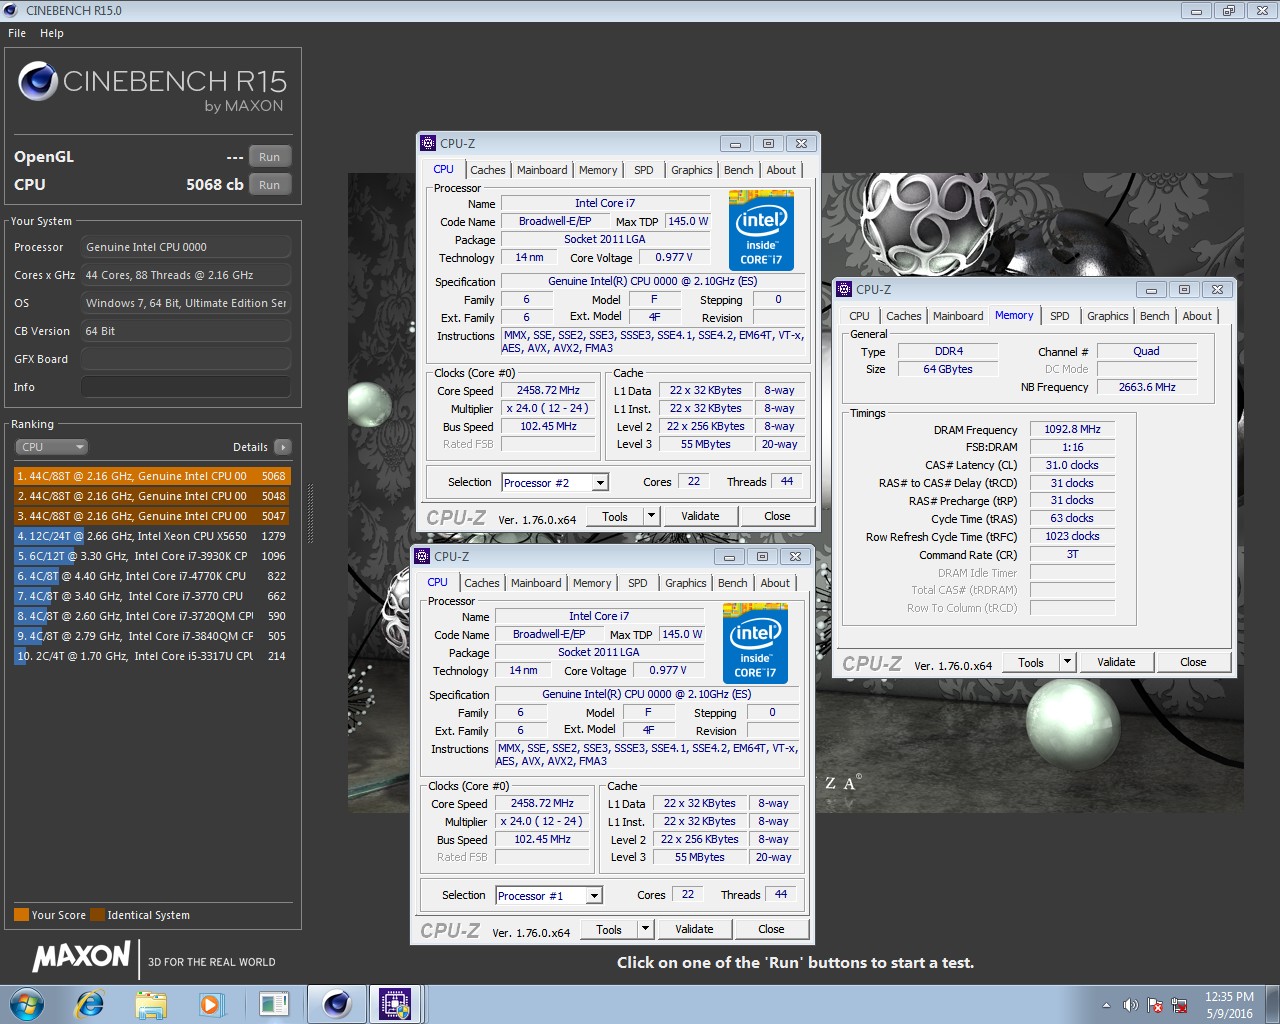The image size is (1280, 1024).
Task: Click the volume speaker tray icon
Action: click(1130, 1005)
